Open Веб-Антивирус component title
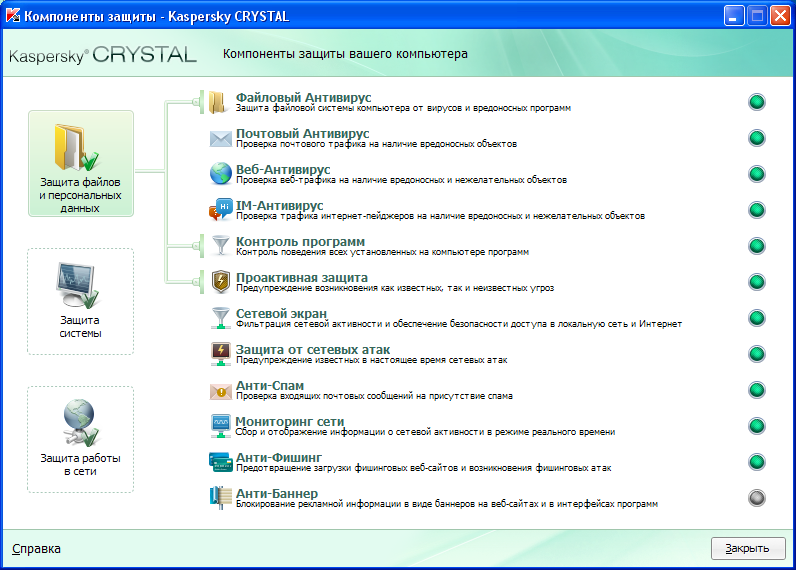This screenshot has height=570, width=796. 283,169
